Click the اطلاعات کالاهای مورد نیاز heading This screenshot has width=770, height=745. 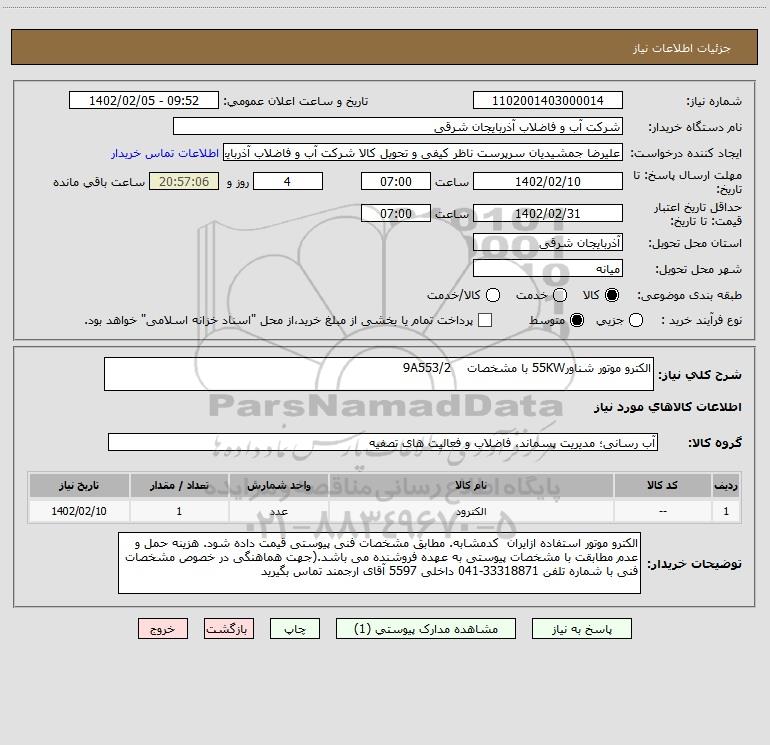(x=667, y=407)
